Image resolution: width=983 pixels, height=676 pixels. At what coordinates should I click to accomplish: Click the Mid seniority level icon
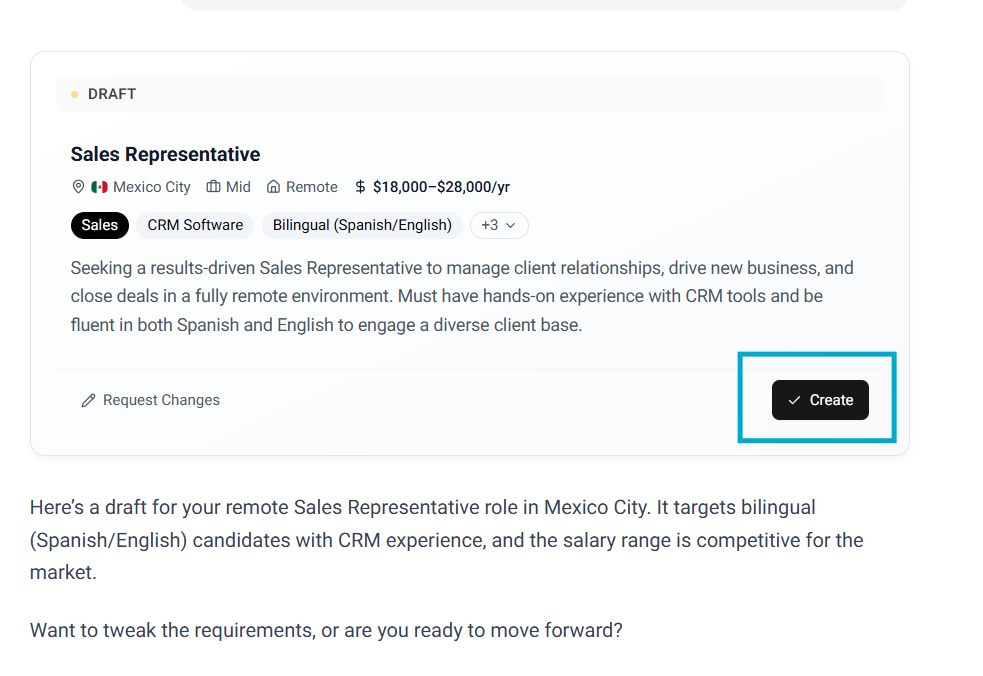[x=213, y=187]
